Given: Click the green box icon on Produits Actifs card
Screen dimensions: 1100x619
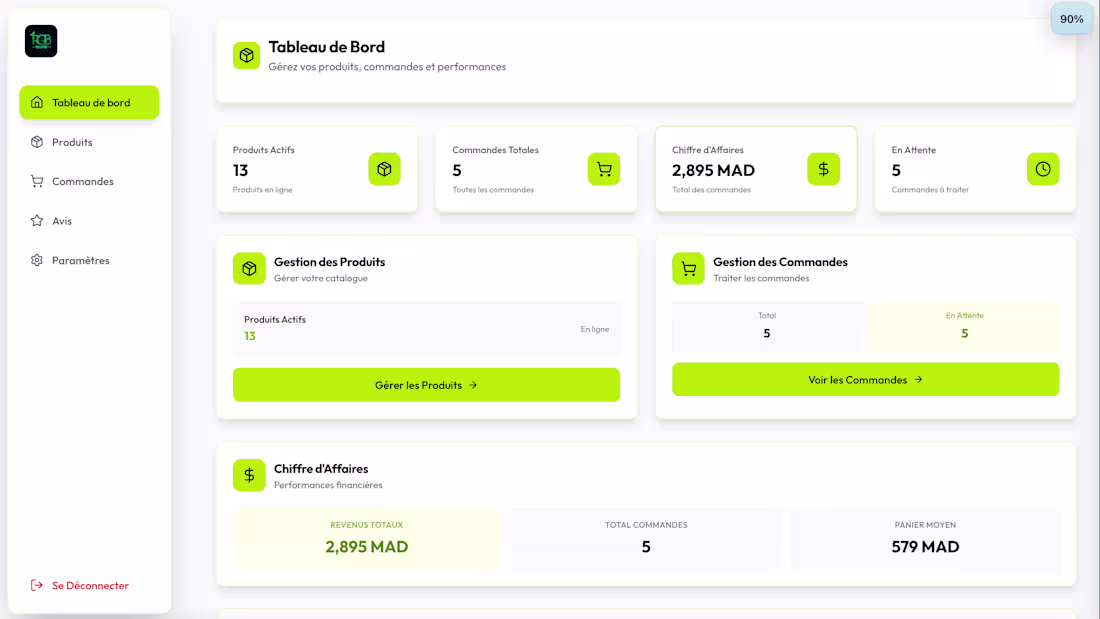Looking at the screenshot, I should click(x=385, y=169).
